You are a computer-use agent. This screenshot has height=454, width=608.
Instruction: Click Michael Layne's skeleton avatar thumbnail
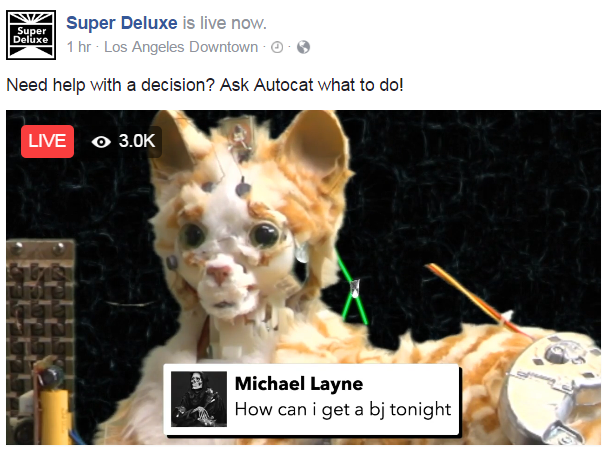pyautogui.click(x=199, y=399)
